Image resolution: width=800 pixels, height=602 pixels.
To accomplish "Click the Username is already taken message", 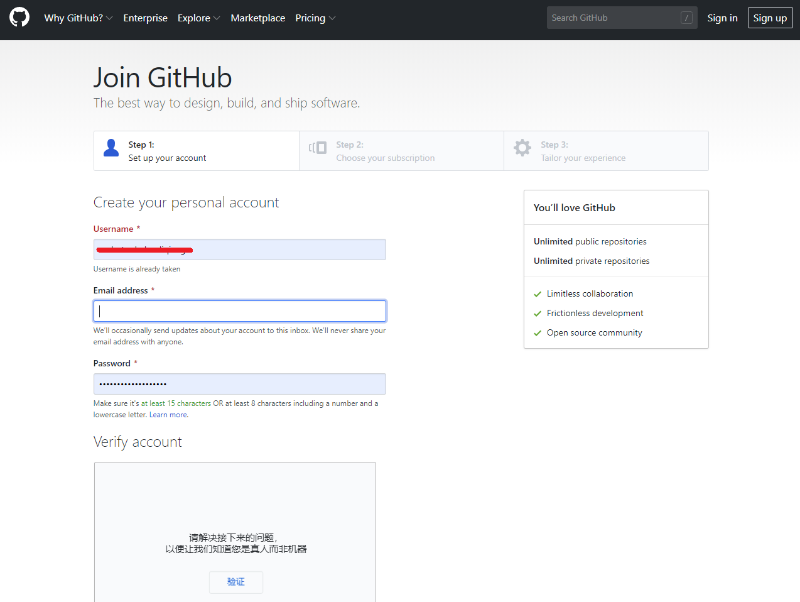I will [x=137, y=269].
